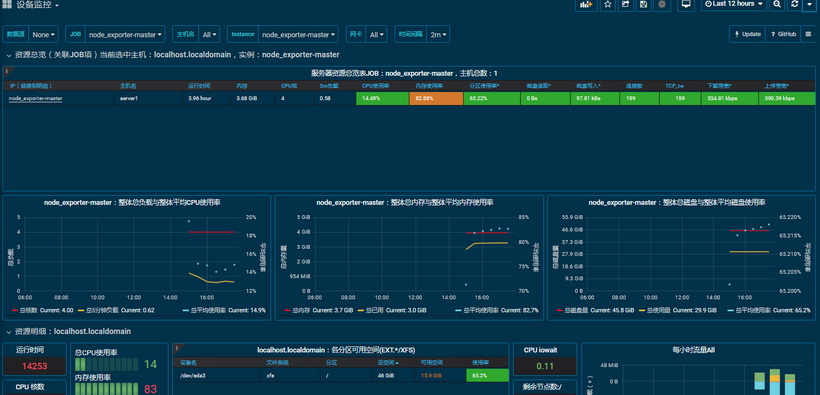The width and height of the screenshot is (820, 395).
Task: Open the 数据源 None dropdown
Action: point(43,35)
